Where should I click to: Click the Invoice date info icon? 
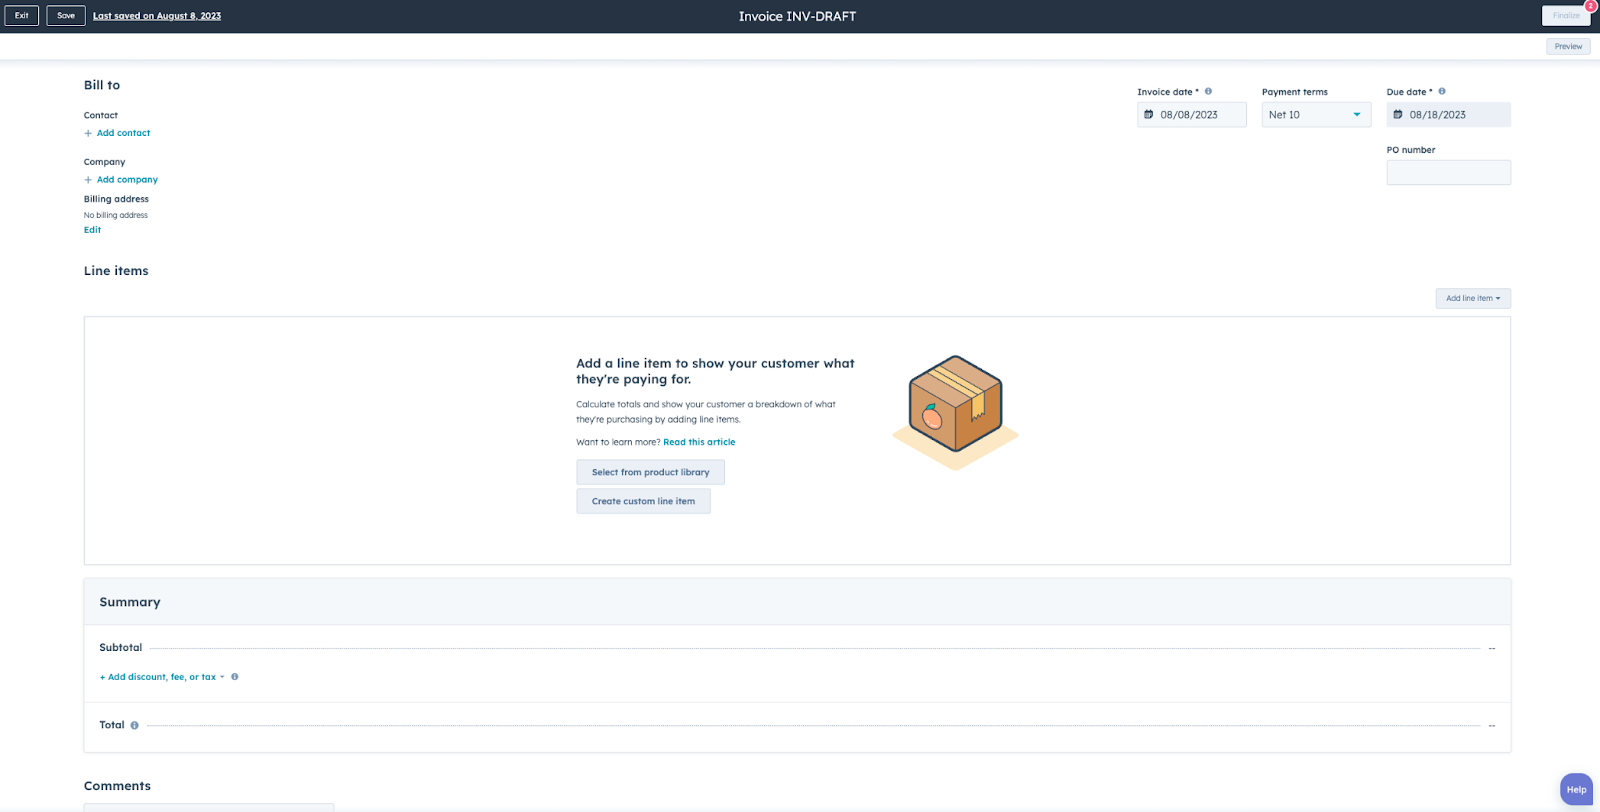click(1208, 92)
